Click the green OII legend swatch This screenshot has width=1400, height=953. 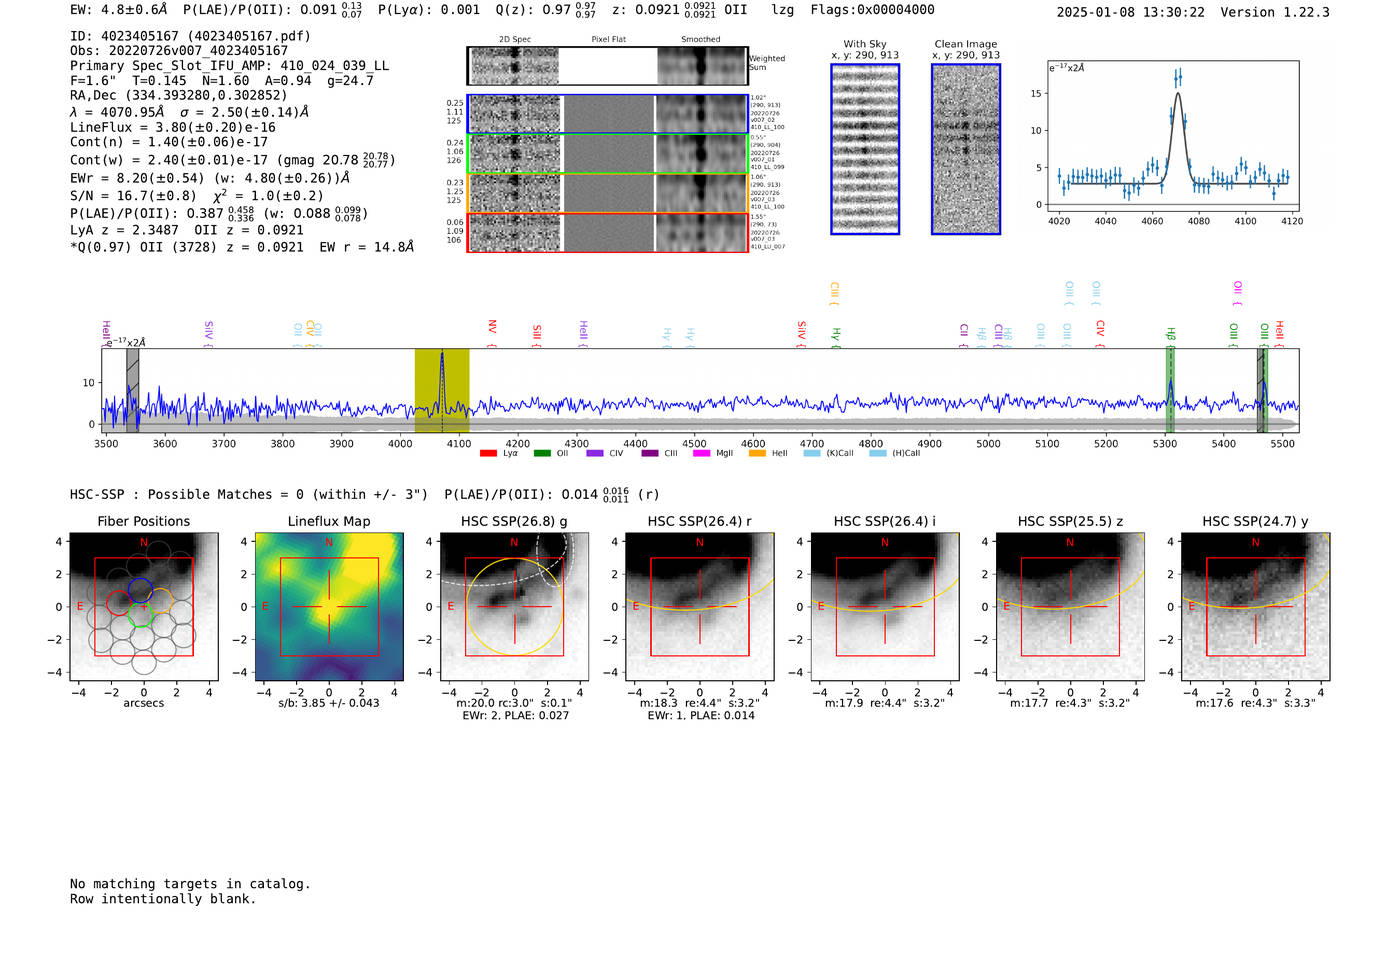click(542, 454)
